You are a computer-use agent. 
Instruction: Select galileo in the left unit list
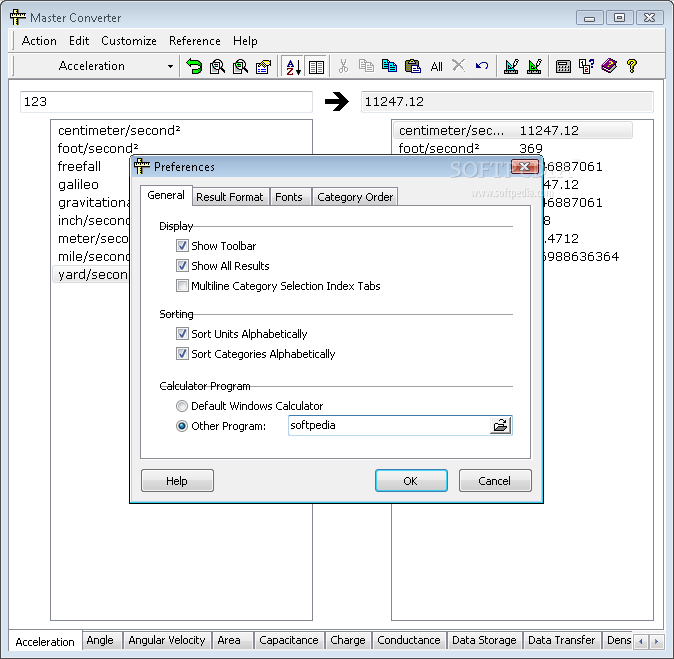(79, 184)
